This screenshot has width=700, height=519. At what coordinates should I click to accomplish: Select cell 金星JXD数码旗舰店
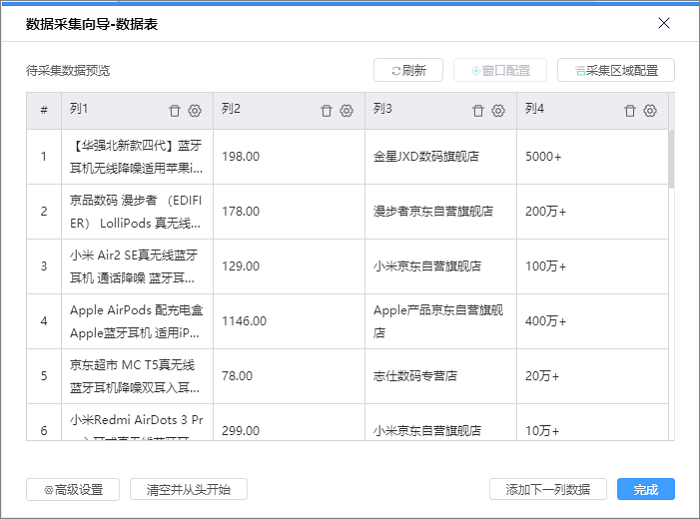[x=441, y=157]
